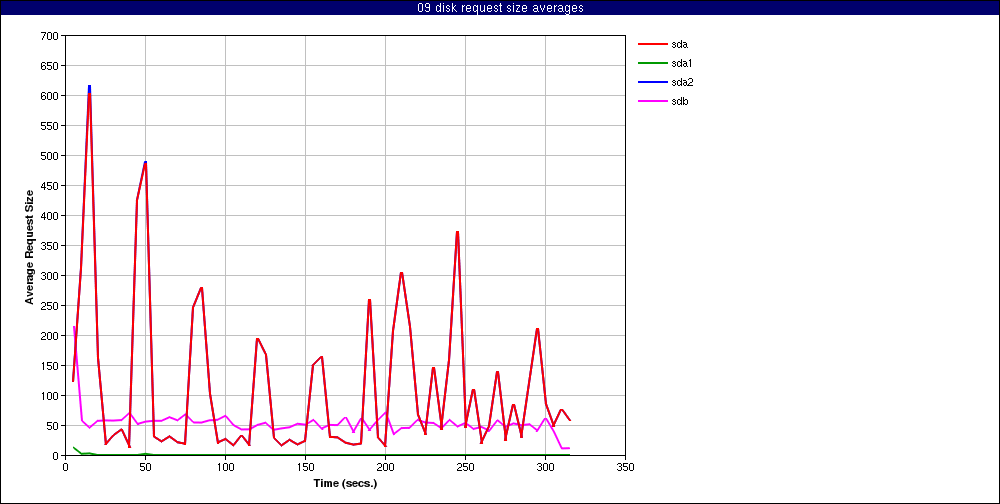Select the 'sda2' legend label
This screenshot has height=504, width=1000.
pyautogui.click(x=682, y=82)
